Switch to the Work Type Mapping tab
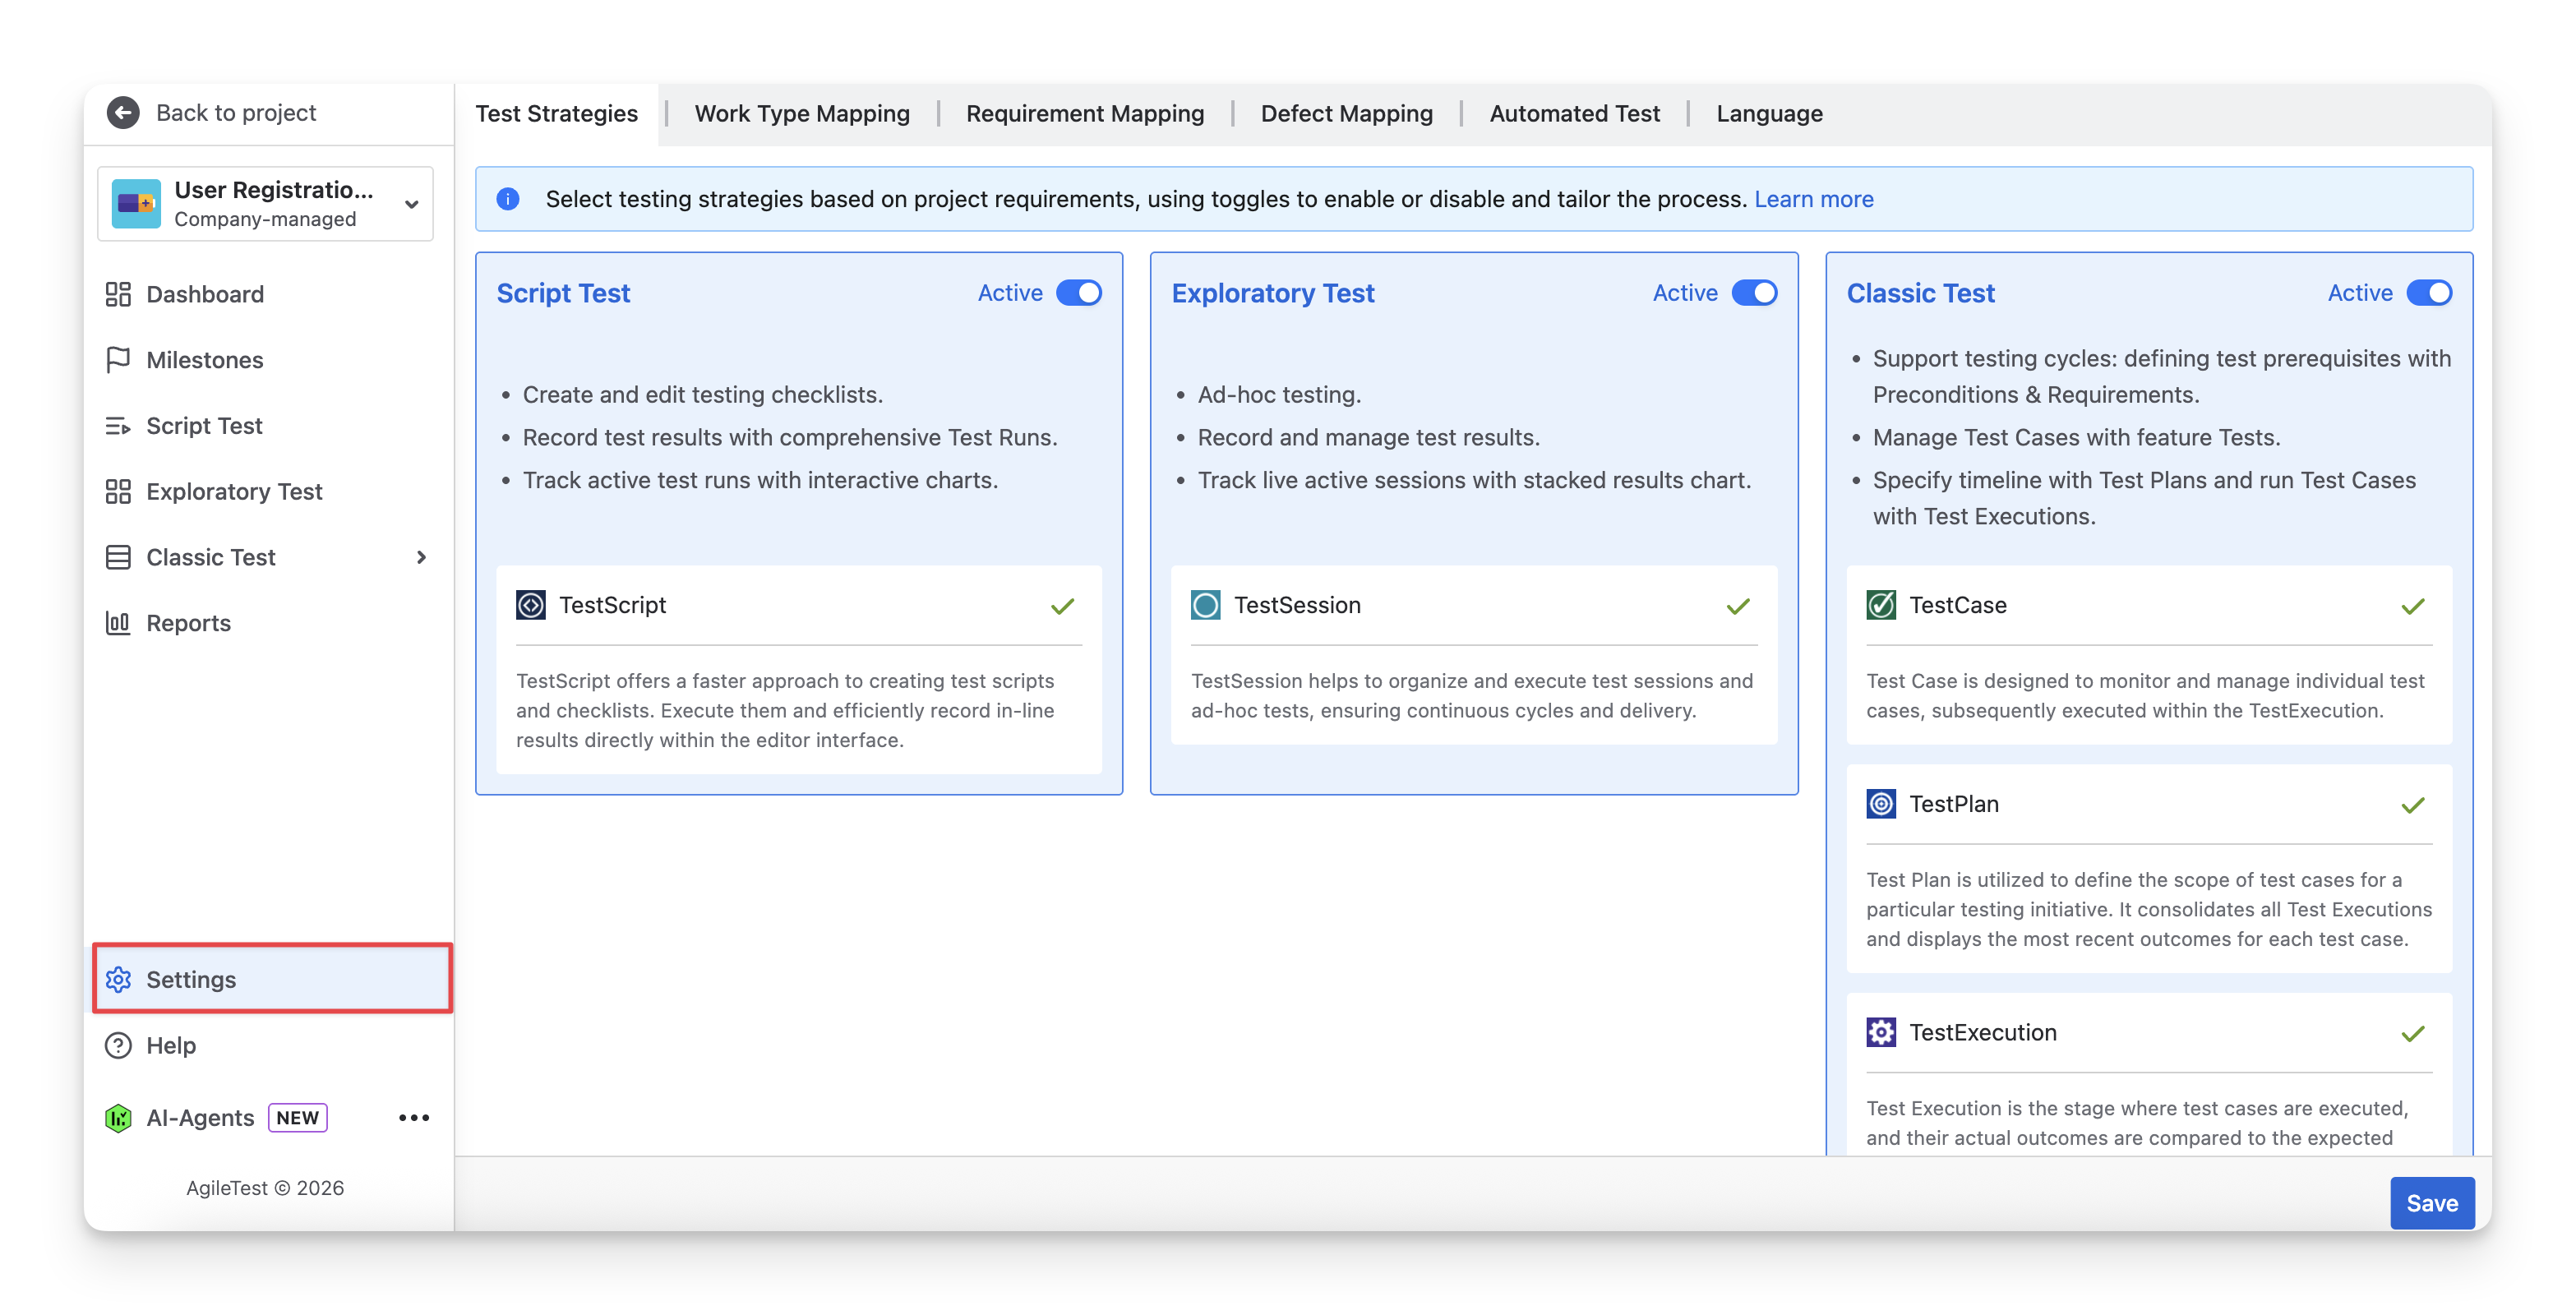2576x1315 pixels. click(802, 114)
